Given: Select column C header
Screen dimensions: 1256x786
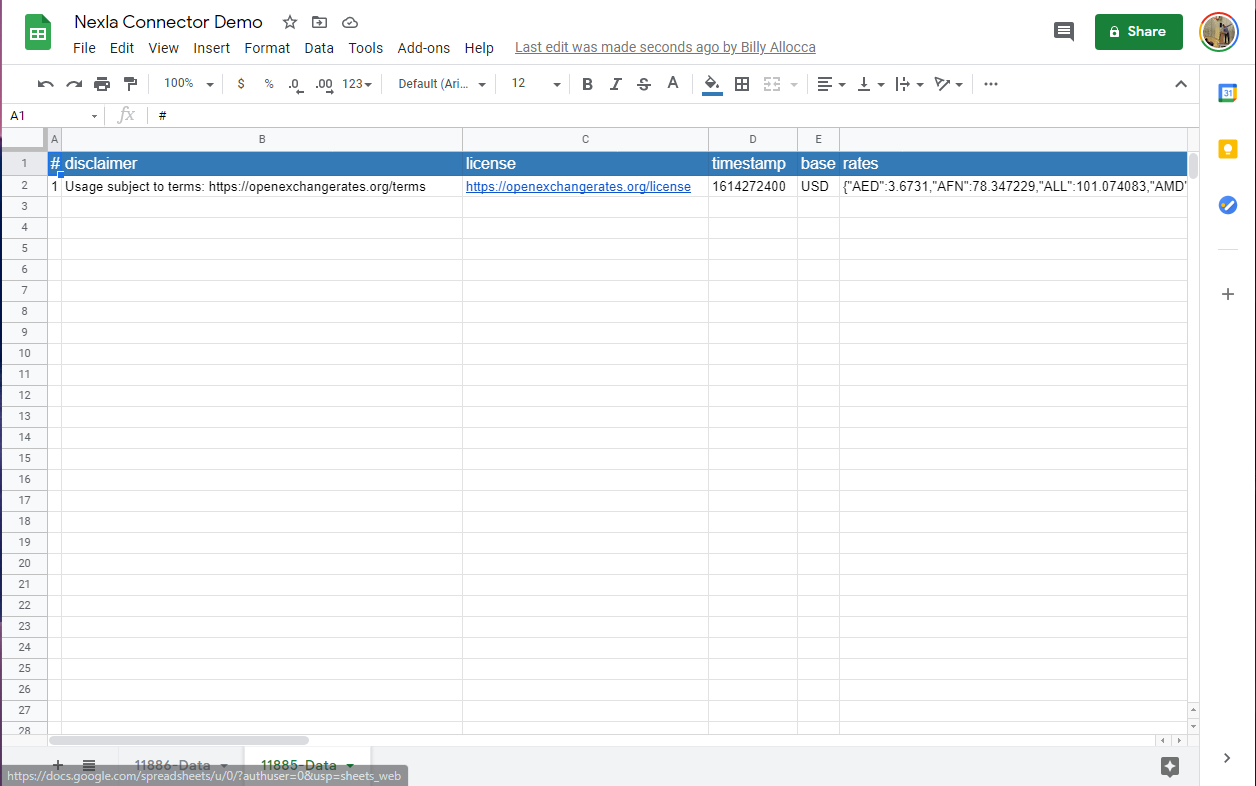Looking at the screenshot, I should tap(585, 139).
